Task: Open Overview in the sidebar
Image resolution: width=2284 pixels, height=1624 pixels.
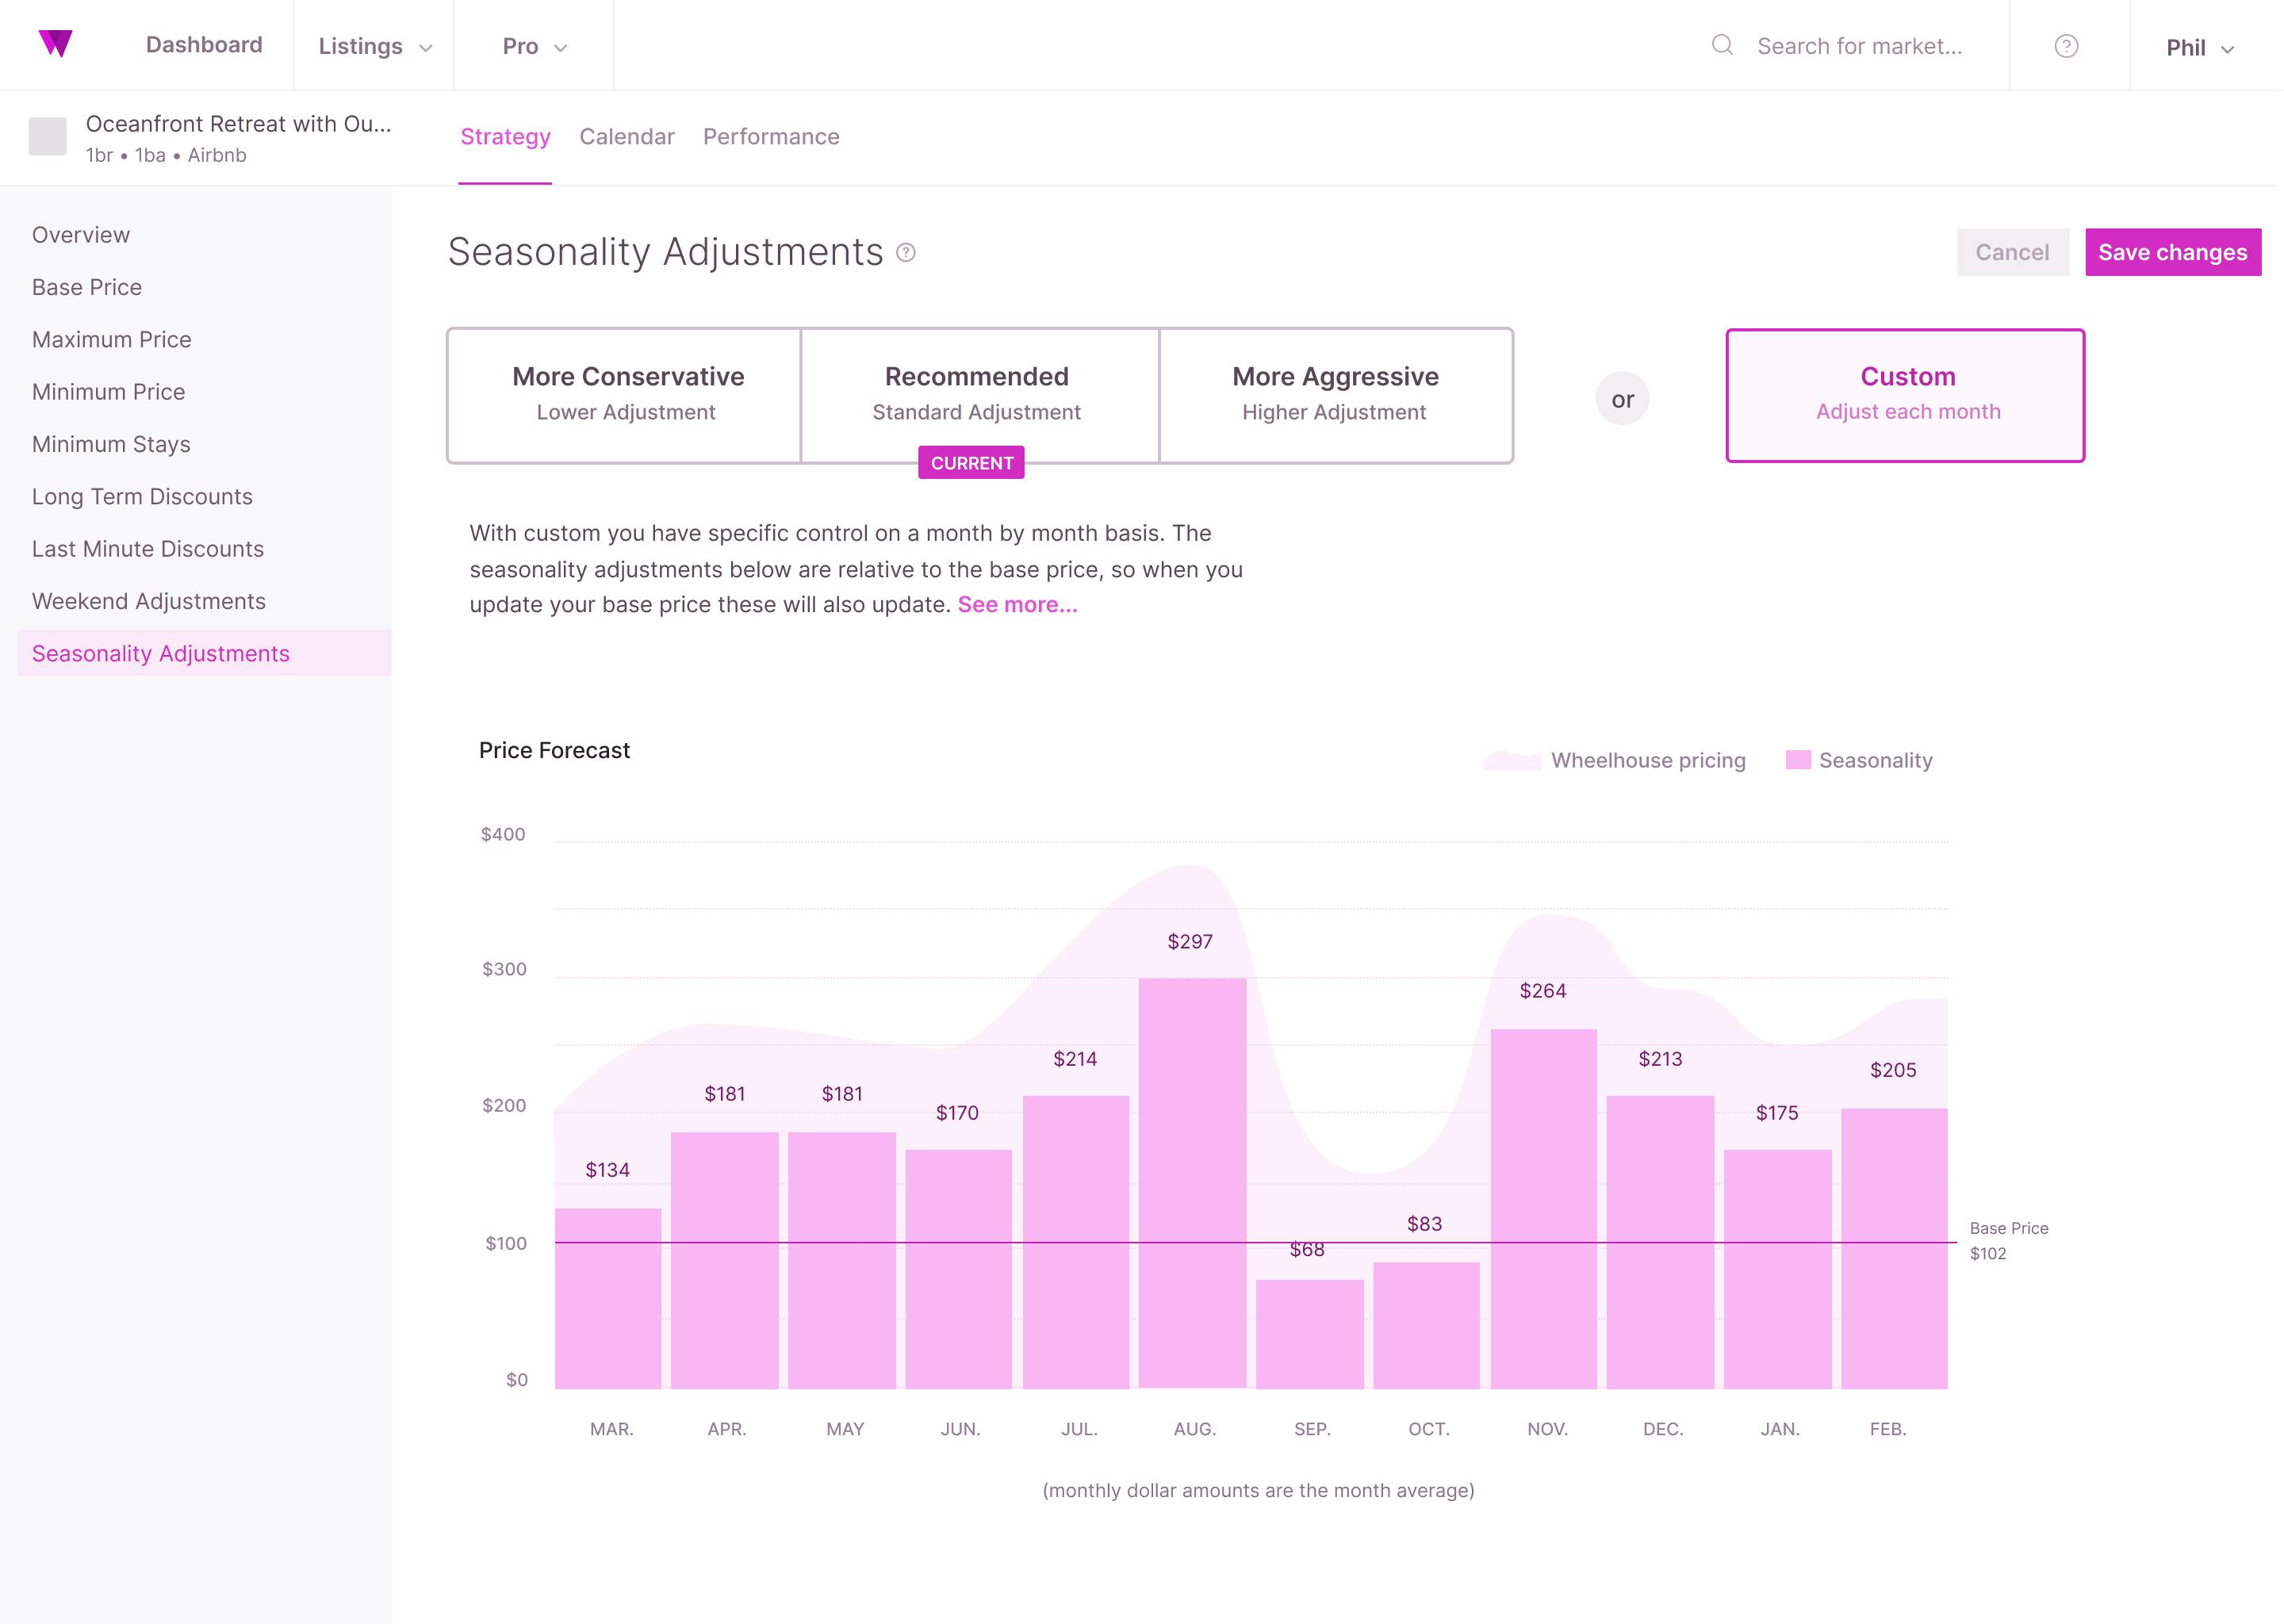Action: pyautogui.click(x=81, y=235)
